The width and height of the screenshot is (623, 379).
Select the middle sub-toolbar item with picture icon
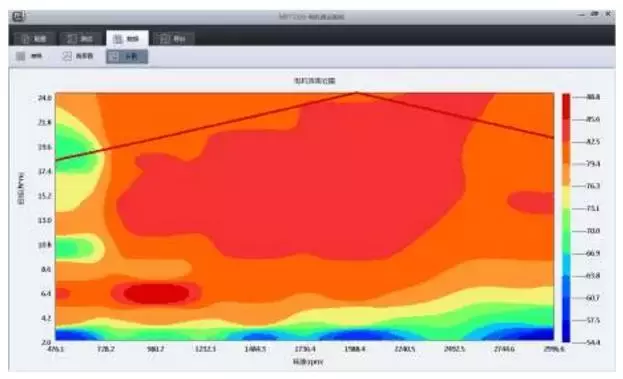(78, 56)
